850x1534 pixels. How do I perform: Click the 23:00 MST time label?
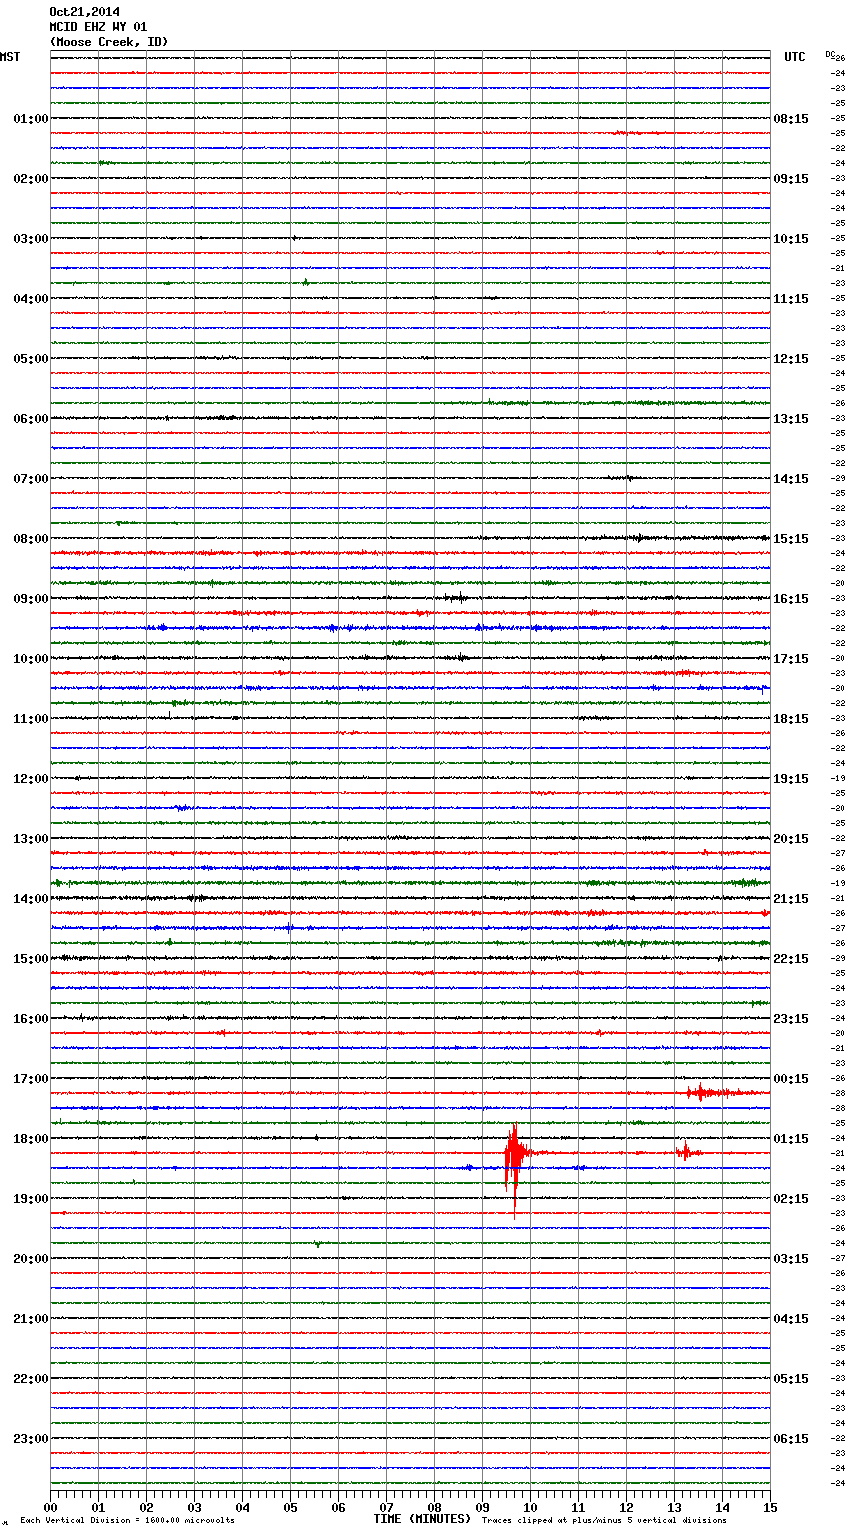coord(30,1439)
